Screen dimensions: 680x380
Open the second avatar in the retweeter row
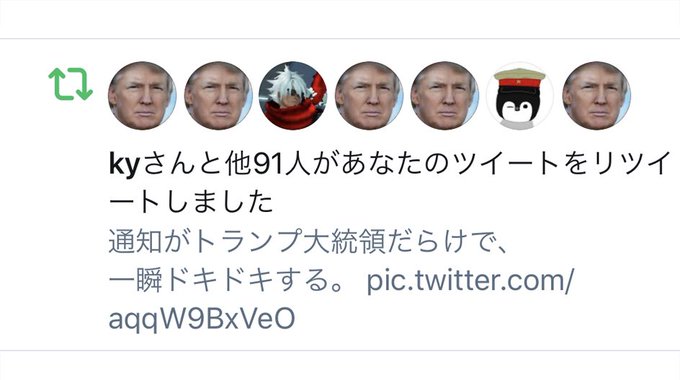click(x=218, y=95)
